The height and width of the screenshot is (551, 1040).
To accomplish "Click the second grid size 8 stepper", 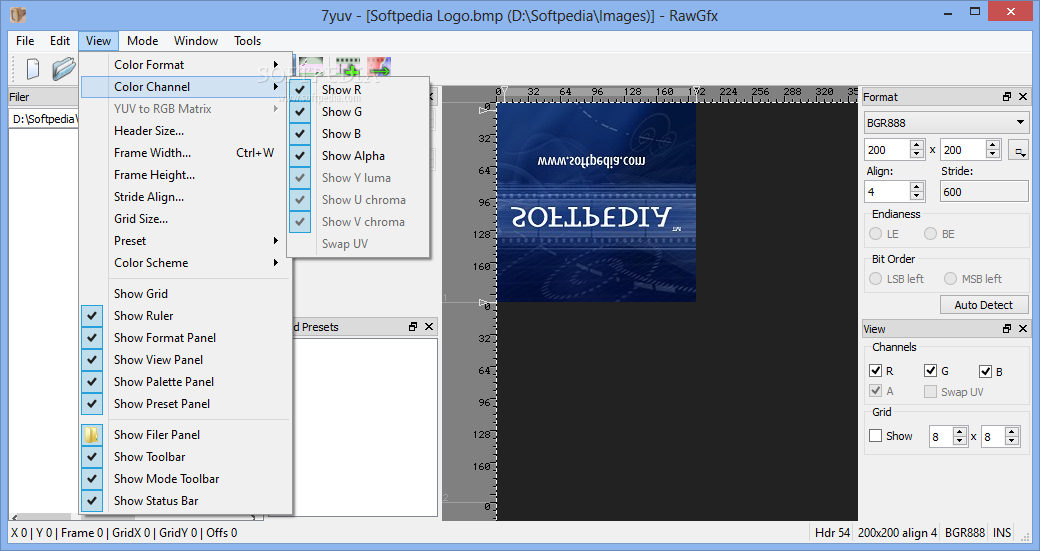I will tap(1011, 436).
